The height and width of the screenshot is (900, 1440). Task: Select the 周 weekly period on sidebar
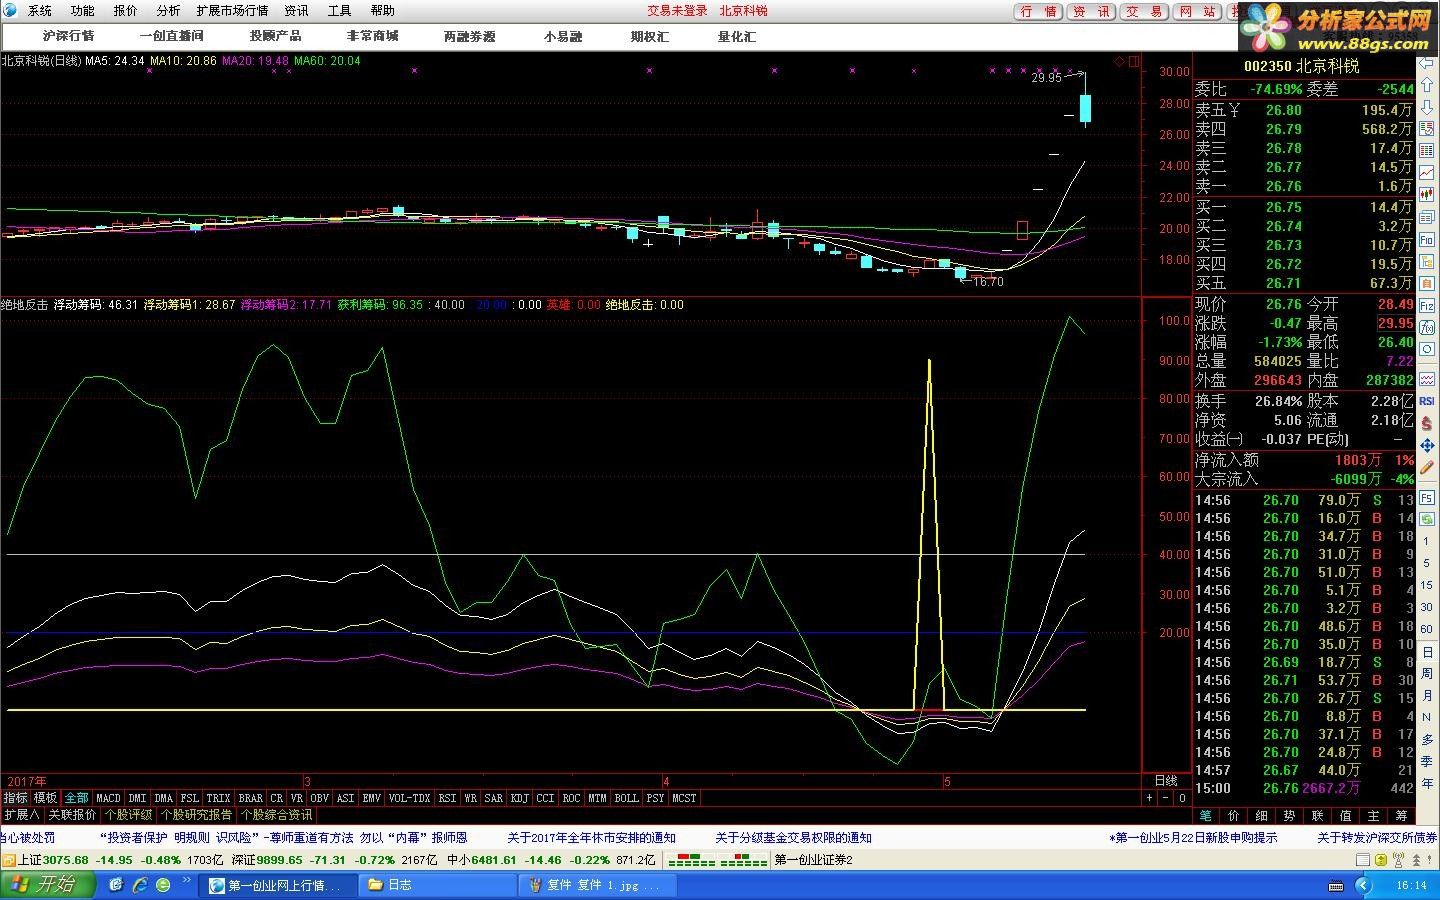(x=1427, y=673)
